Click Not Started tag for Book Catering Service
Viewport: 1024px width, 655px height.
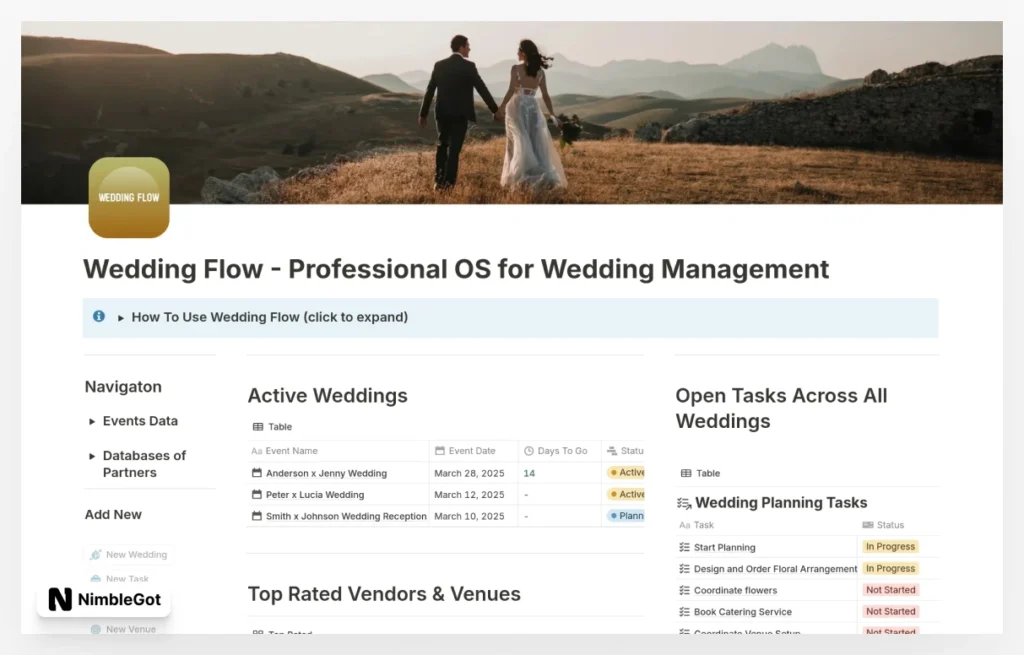coord(890,611)
